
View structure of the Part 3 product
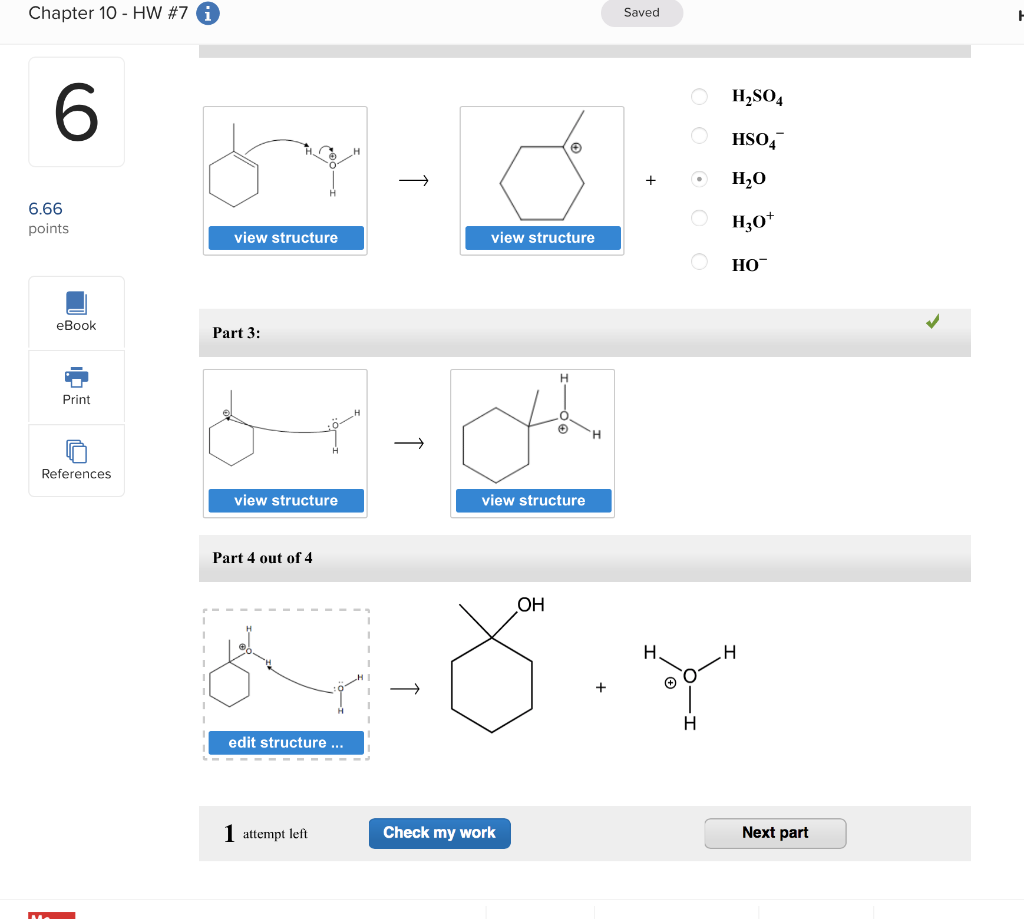[532, 500]
